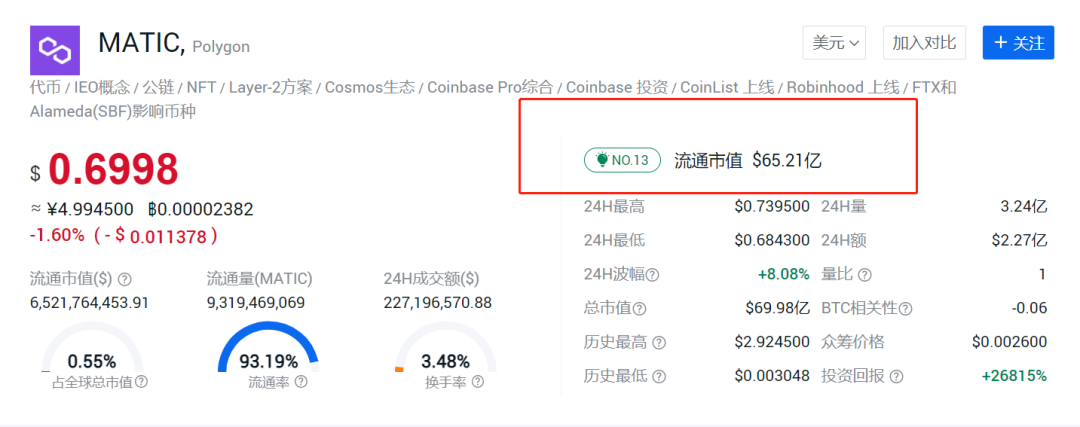Open the 美元 currency dropdown
Image resolution: width=1080 pixels, height=427 pixels.
(834, 43)
